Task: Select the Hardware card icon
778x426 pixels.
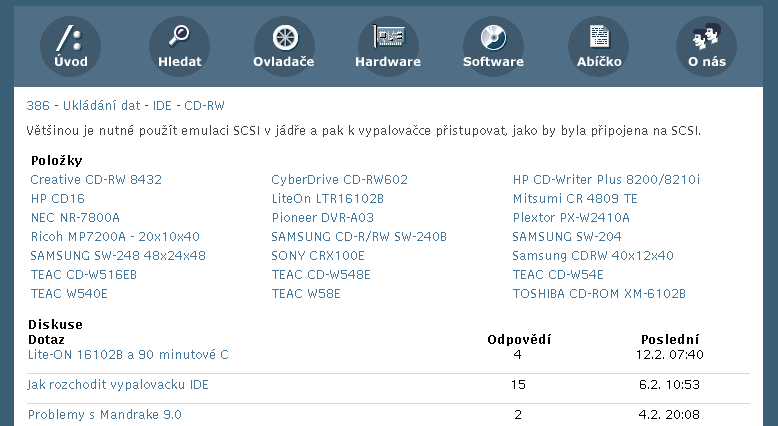Action: click(x=388, y=46)
